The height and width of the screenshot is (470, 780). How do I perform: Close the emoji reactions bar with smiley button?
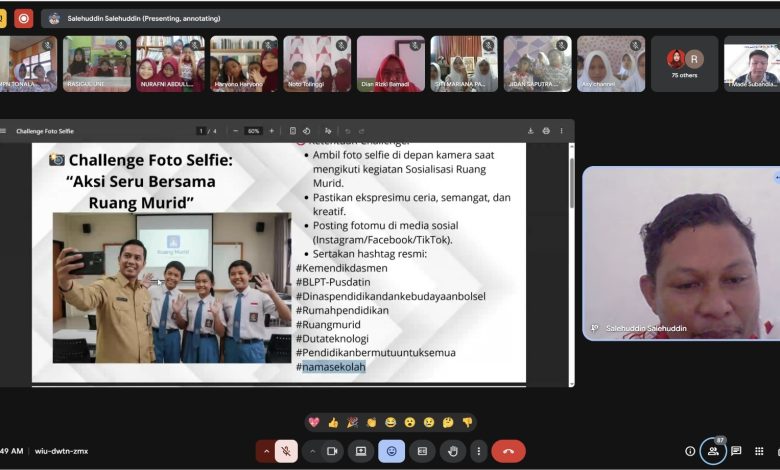pyautogui.click(x=391, y=451)
